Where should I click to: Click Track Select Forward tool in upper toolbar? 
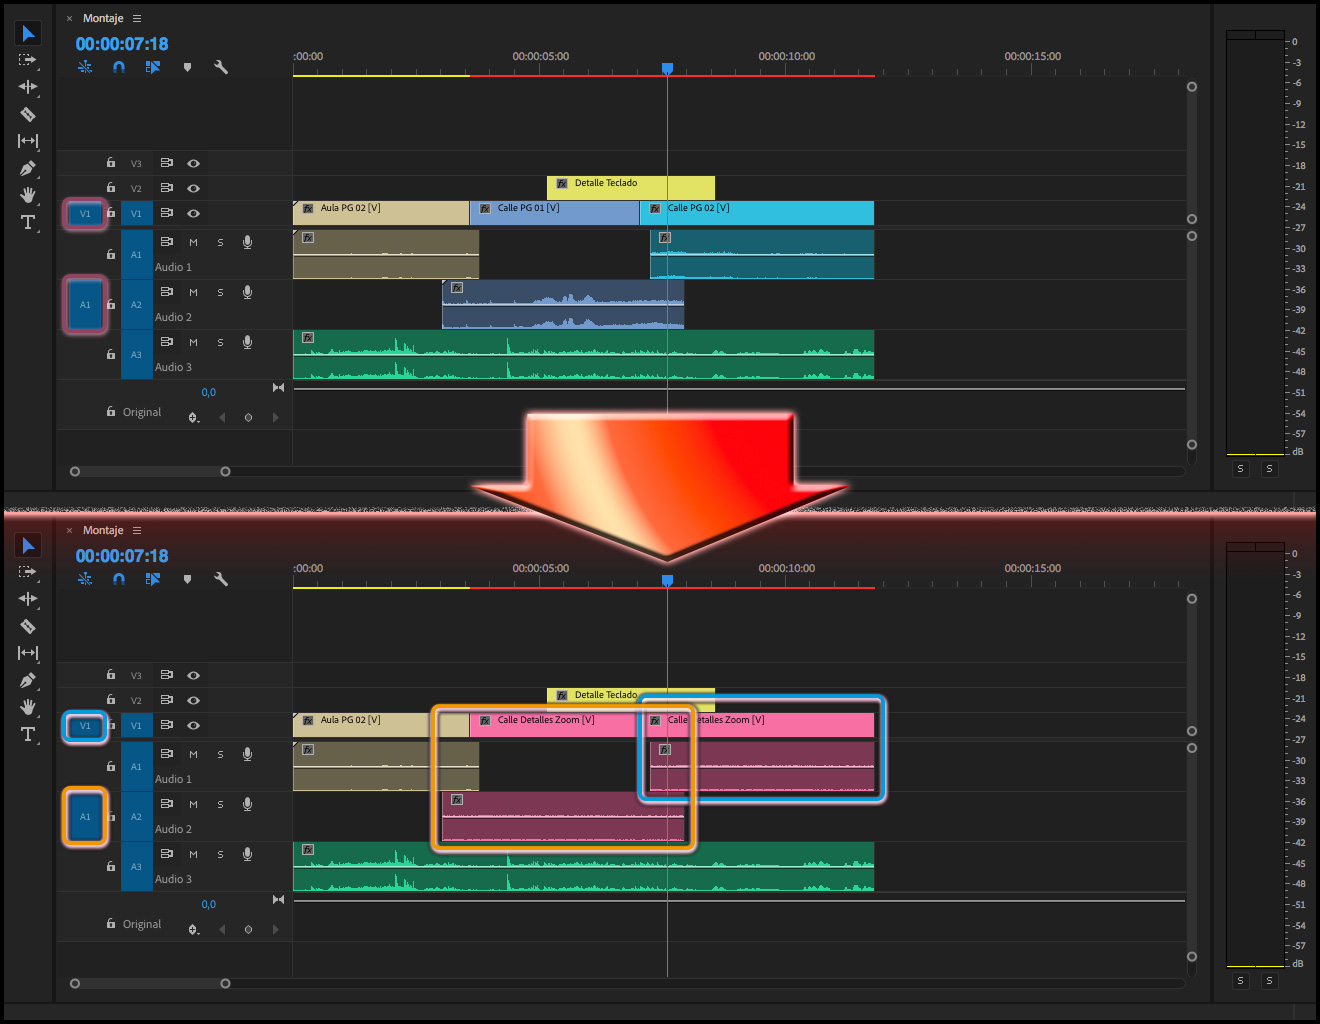click(x=28, y=60)
